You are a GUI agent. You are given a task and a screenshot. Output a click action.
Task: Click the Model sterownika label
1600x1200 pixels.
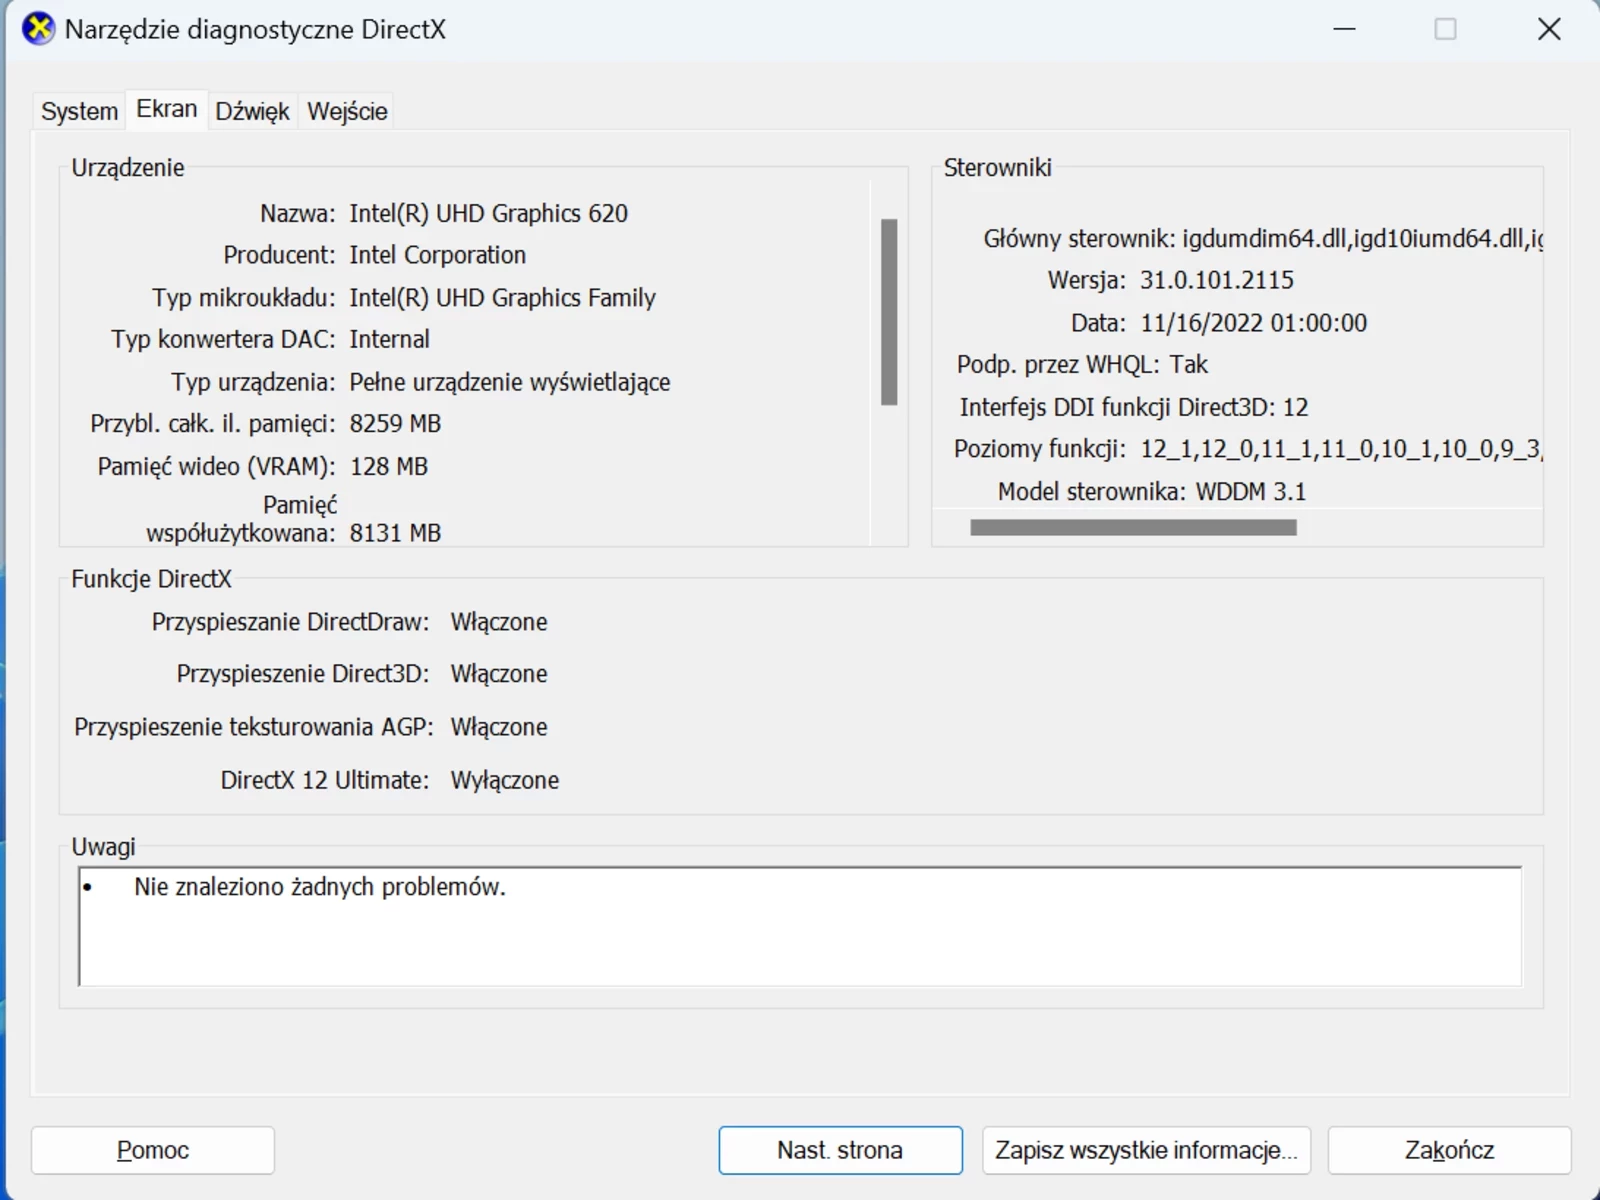coord(1092,491)
